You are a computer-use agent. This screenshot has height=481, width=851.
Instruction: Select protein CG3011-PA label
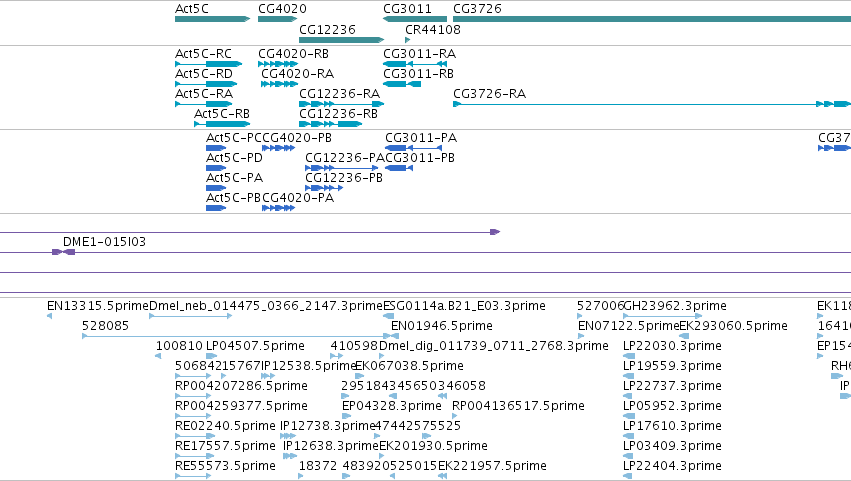(421, 138)
